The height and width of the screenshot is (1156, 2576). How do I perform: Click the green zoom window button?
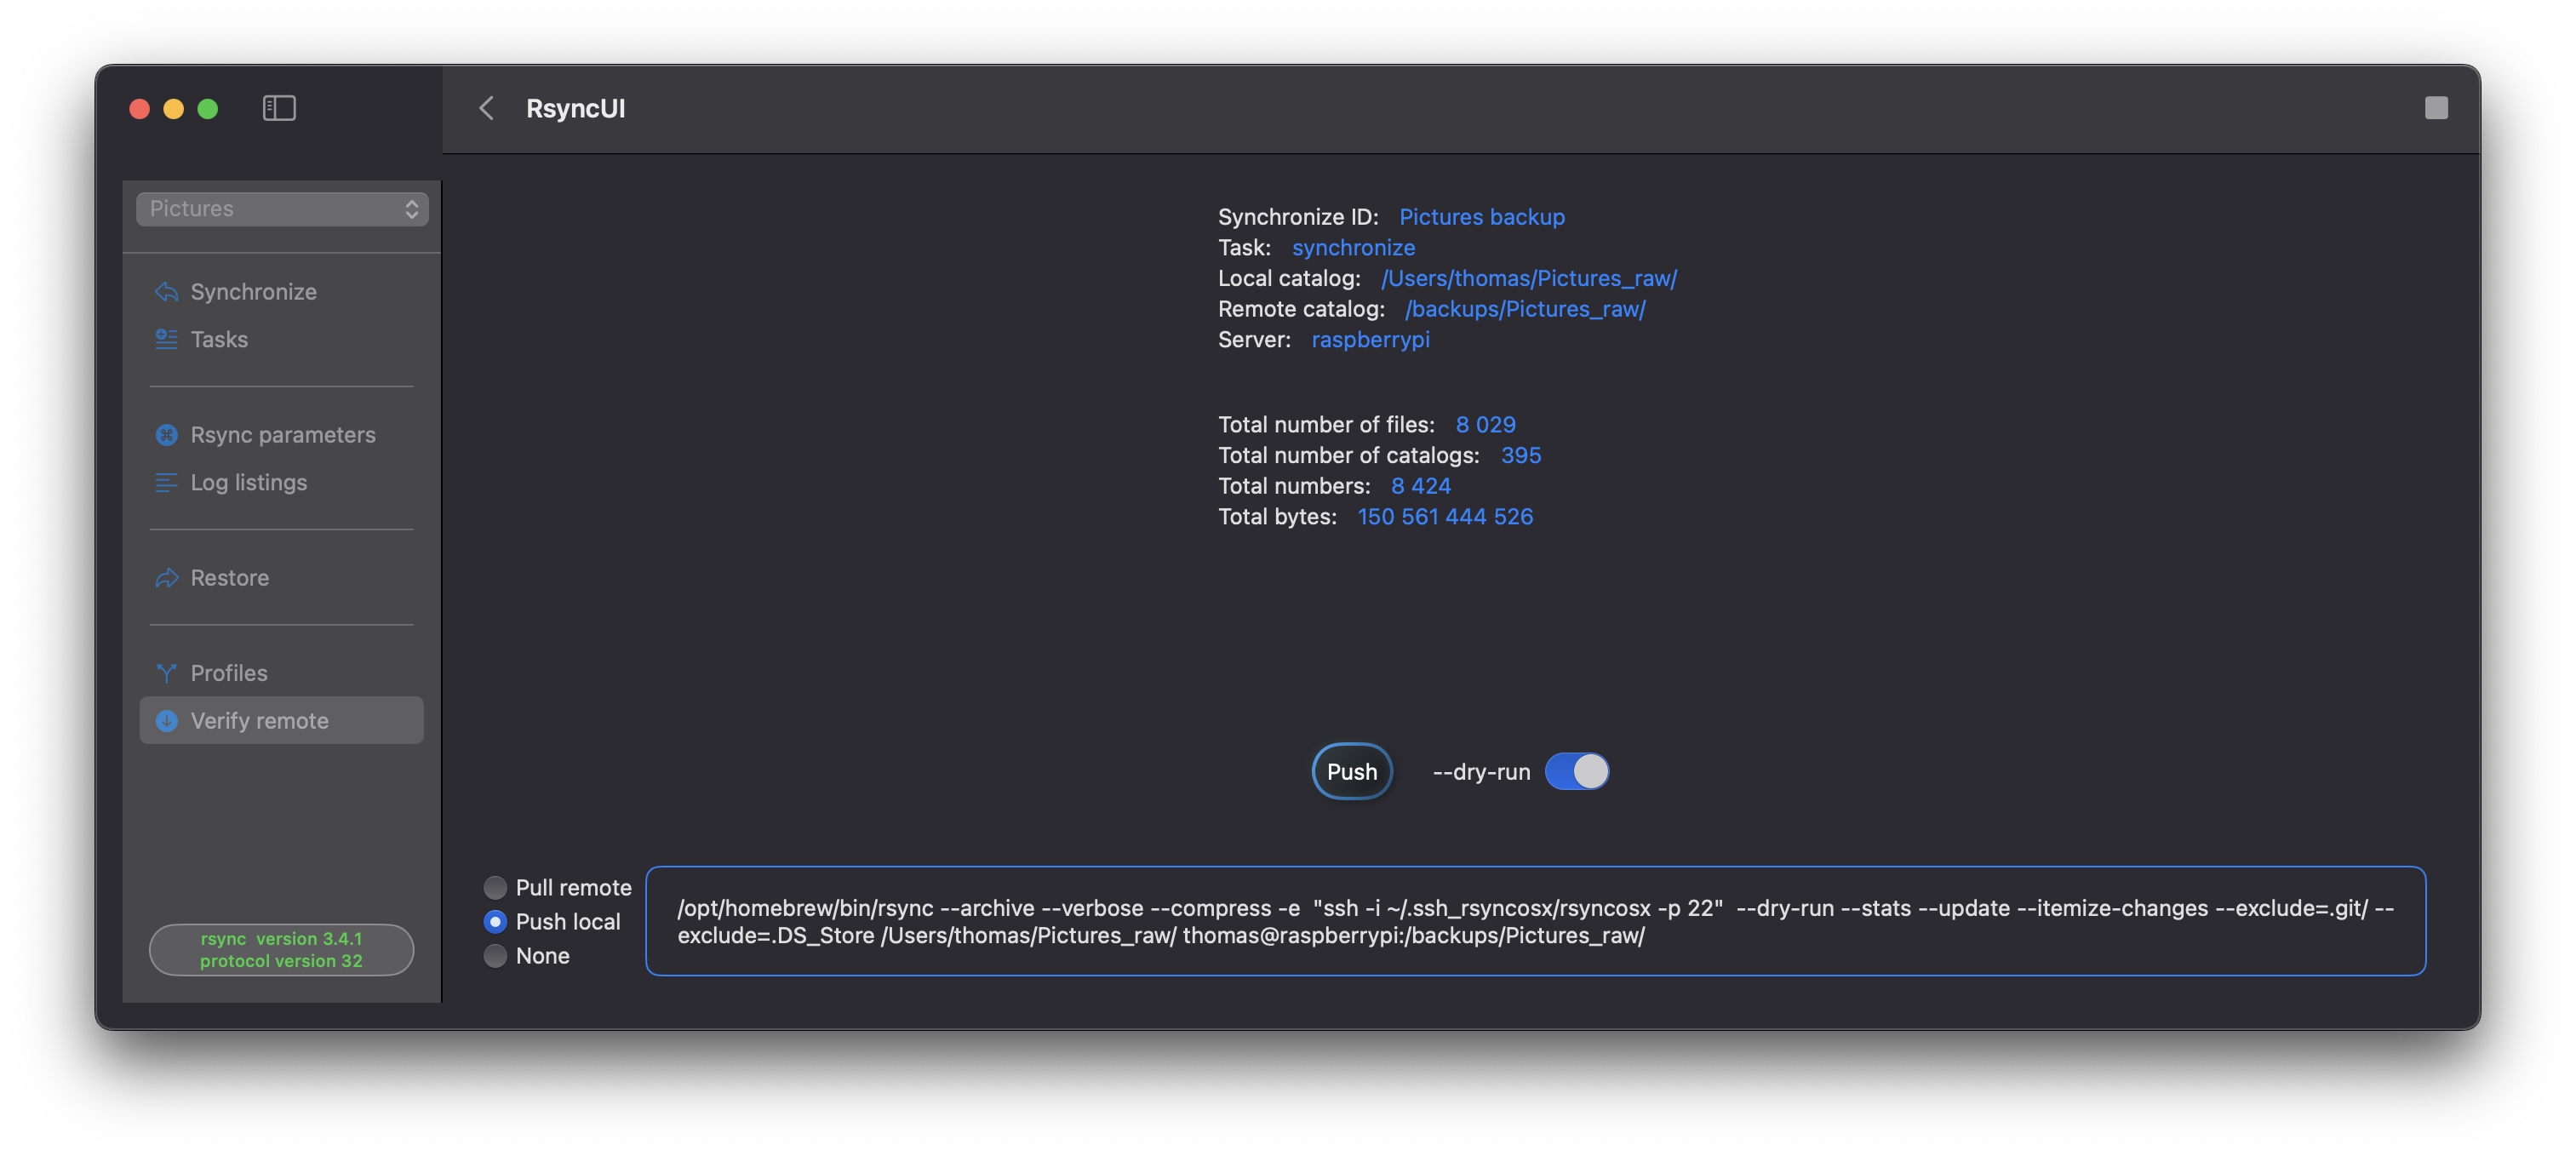(207, 108)
